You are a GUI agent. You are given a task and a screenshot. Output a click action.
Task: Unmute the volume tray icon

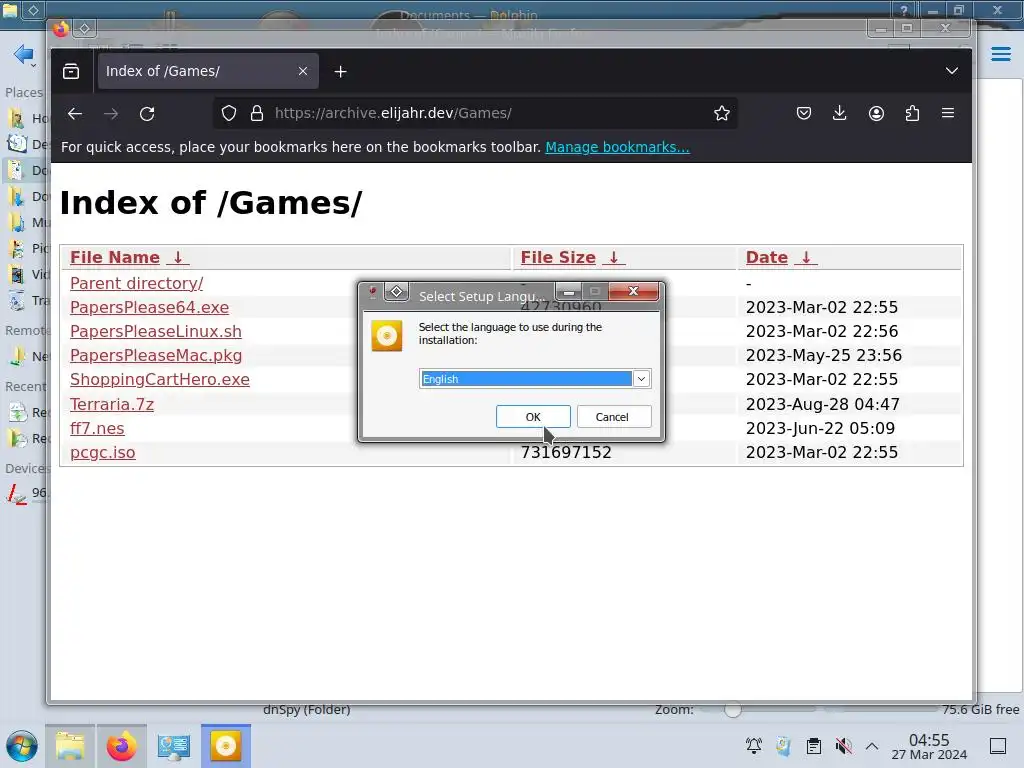coord(843,746)
